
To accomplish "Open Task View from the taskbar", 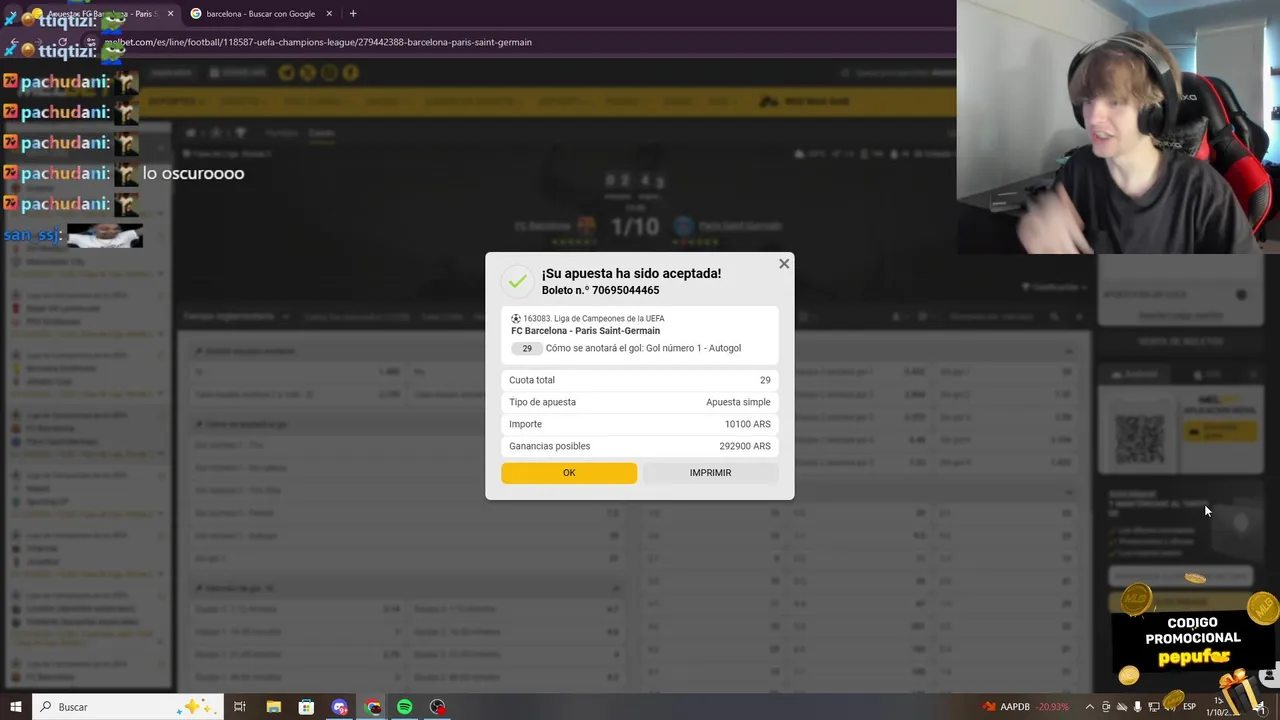I will click(240, 707).
